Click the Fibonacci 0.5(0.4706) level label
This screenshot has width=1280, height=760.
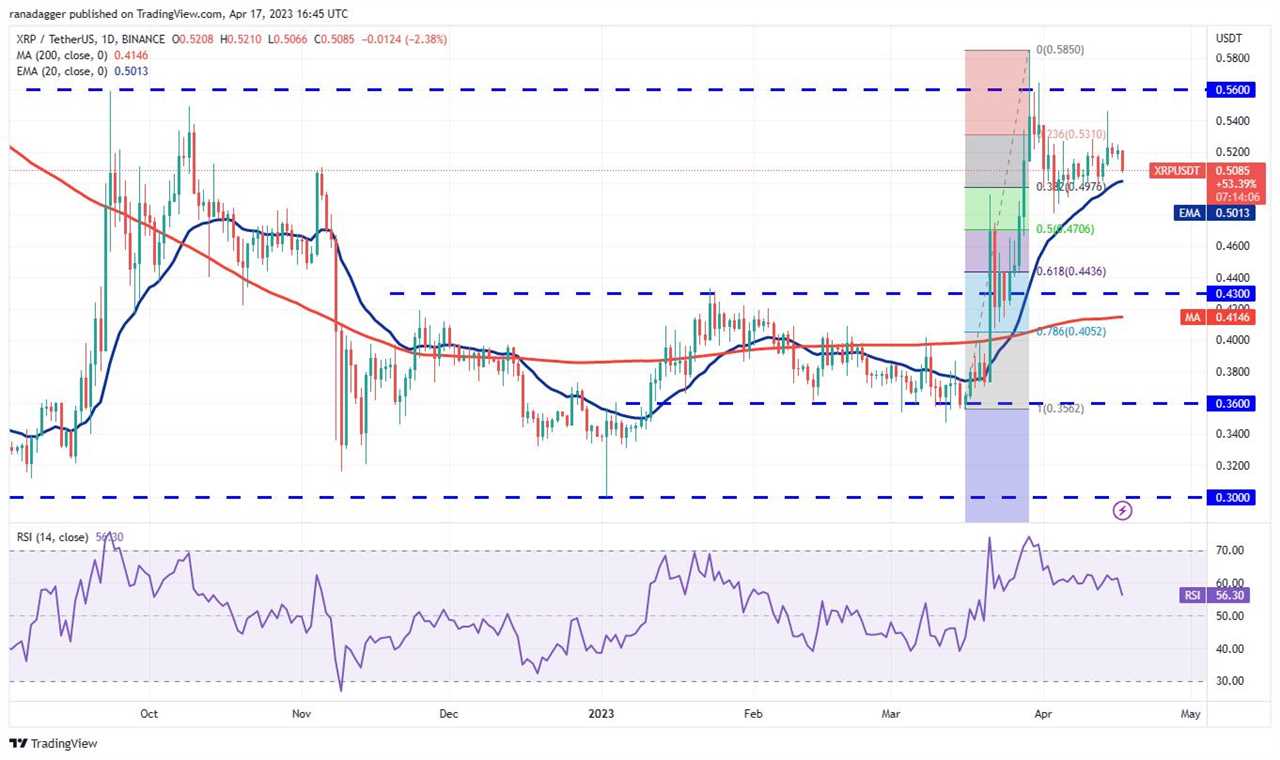1065,229
